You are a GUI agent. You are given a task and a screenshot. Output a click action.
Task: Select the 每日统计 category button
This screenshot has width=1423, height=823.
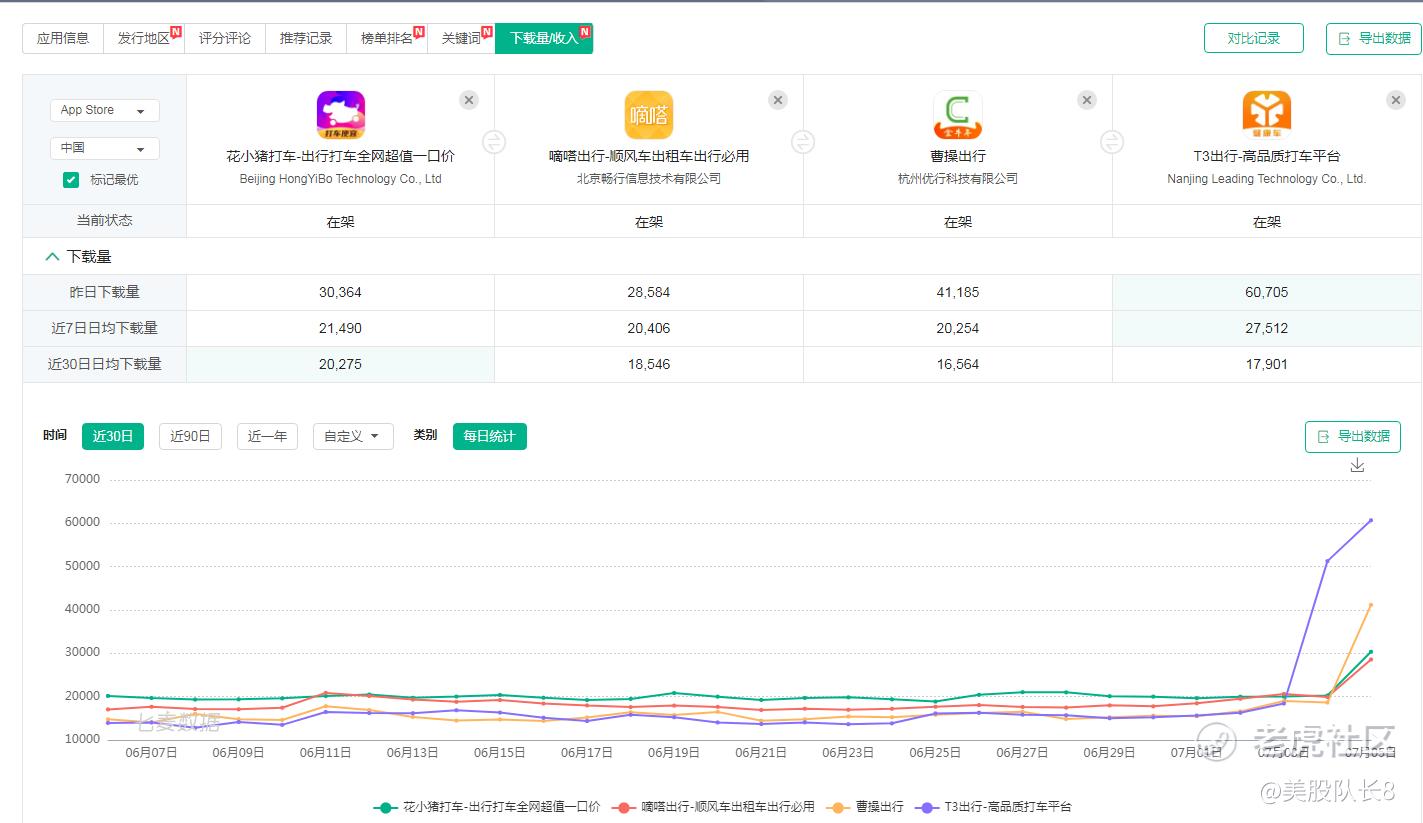[x=489, y=436]
